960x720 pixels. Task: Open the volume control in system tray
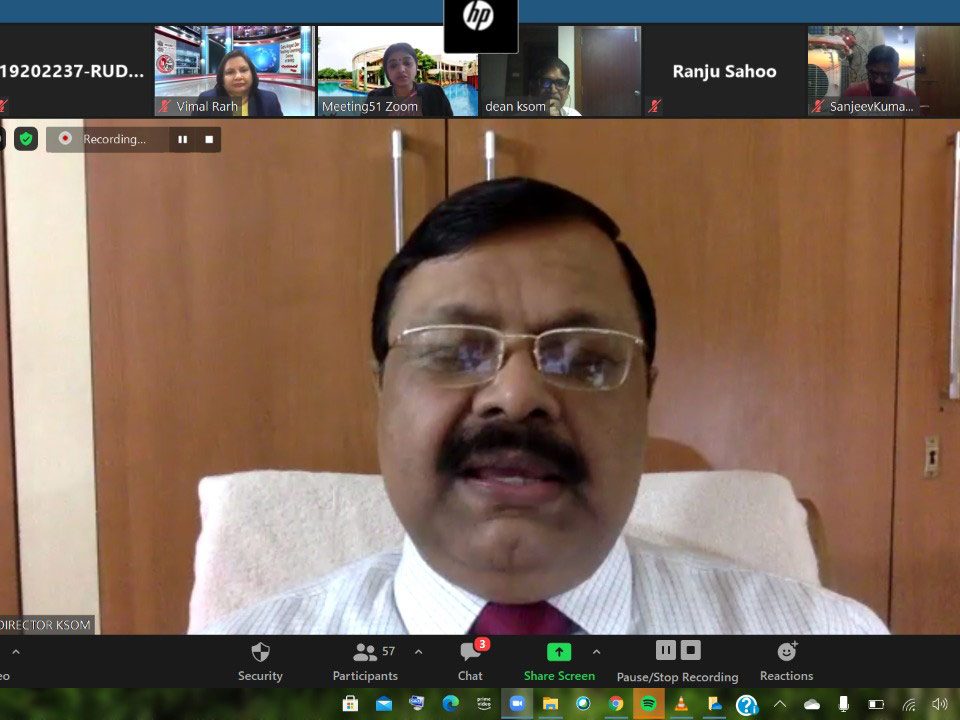coord(939,704)
